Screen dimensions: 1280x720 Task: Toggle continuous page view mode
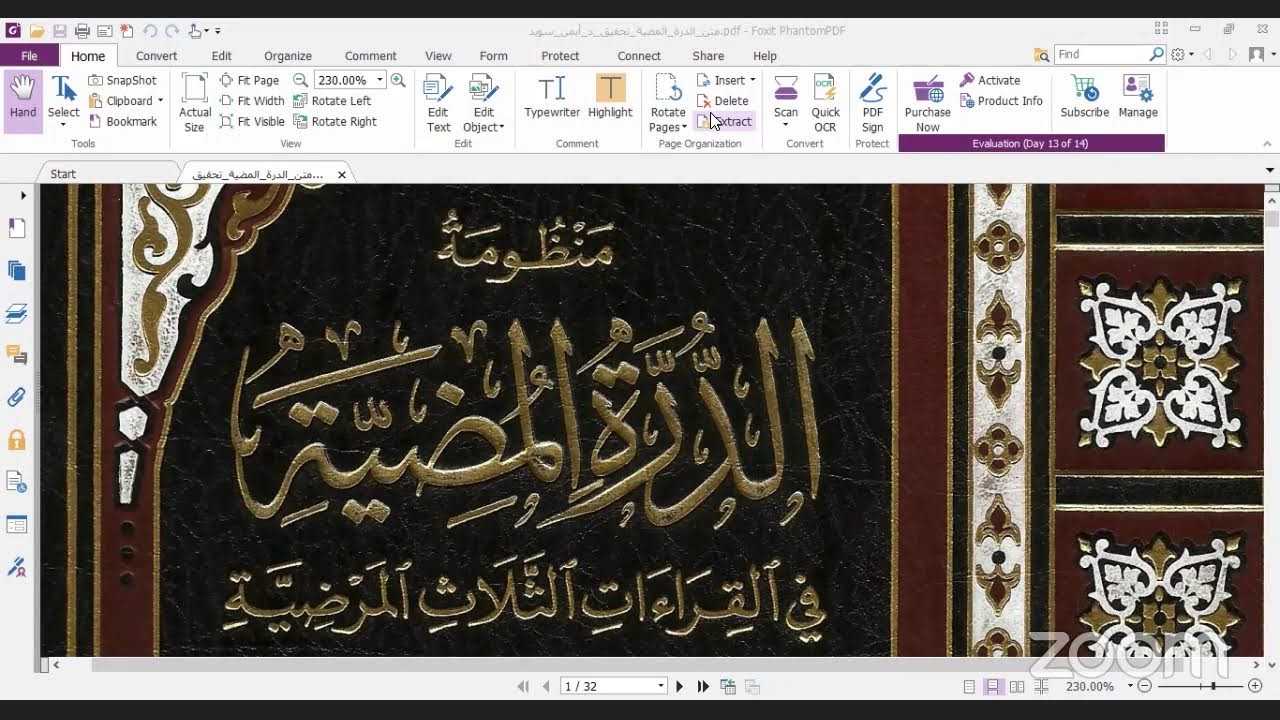pyautogui.click(x=993, y=687)
